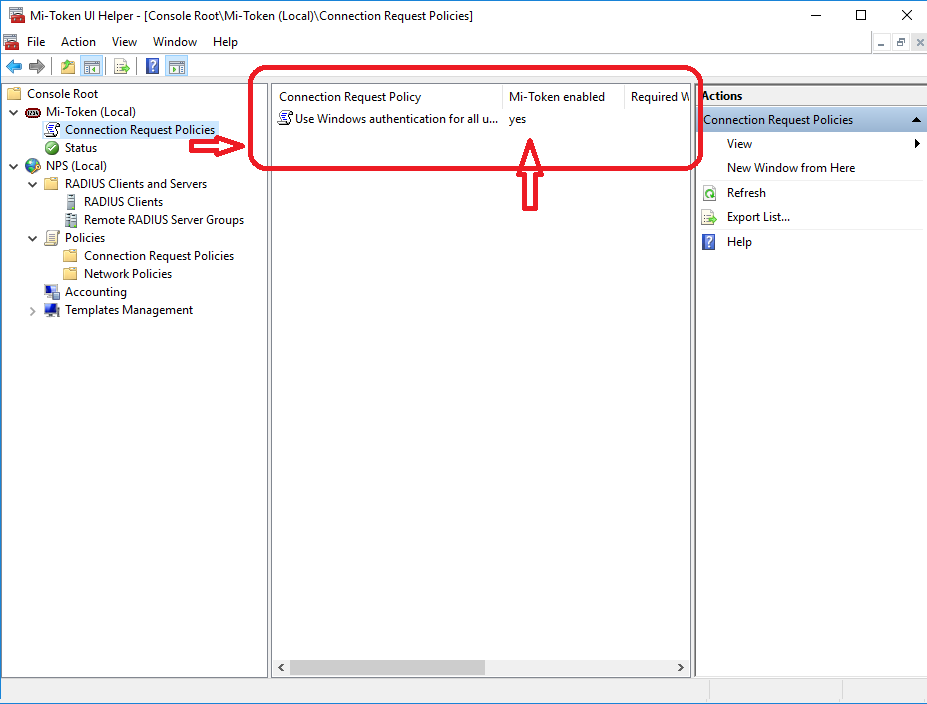Viewport: 927px width, 704px height.
Task: Collapse RADIUS Clients and Servers node
Action: (33, 184)
